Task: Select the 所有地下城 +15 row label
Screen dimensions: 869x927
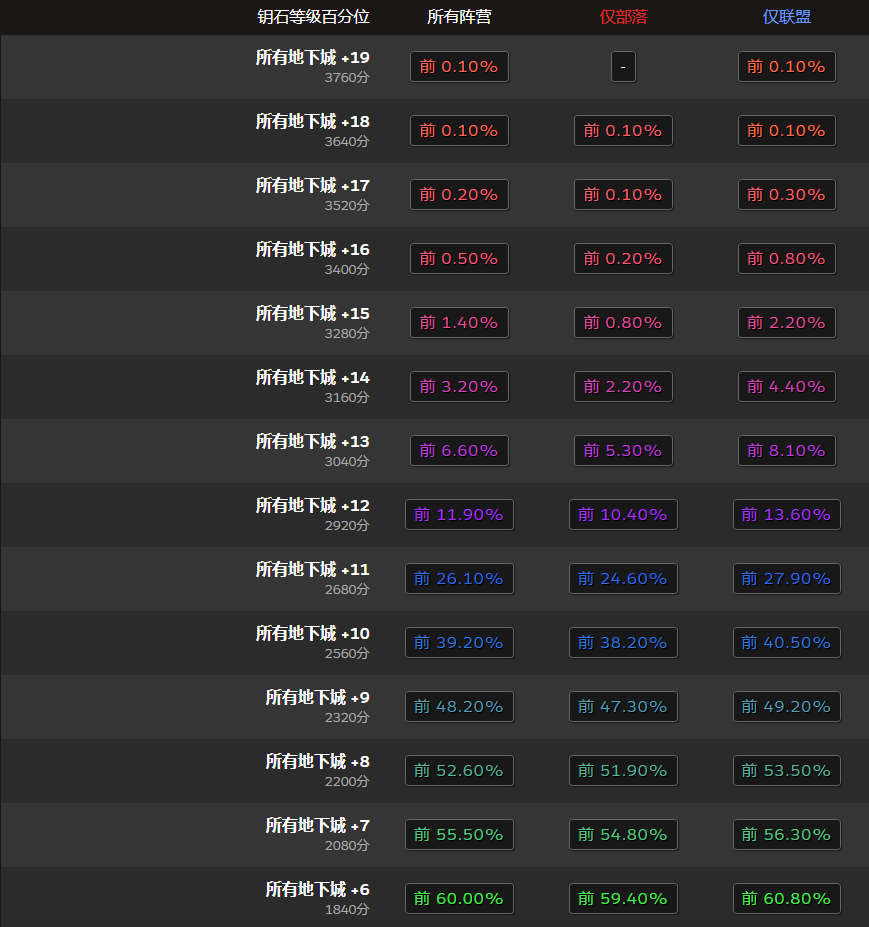Action: click(312, 313)
